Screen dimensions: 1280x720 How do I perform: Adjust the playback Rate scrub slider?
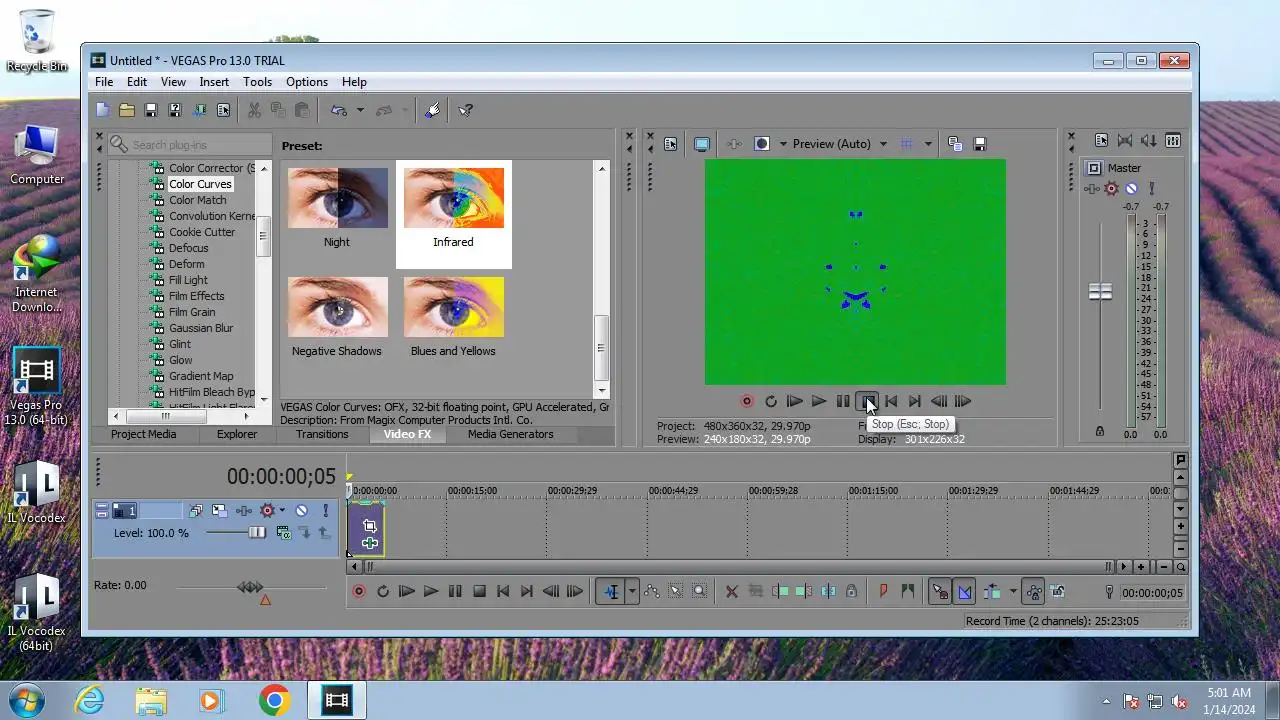click(x=250, y=587)
